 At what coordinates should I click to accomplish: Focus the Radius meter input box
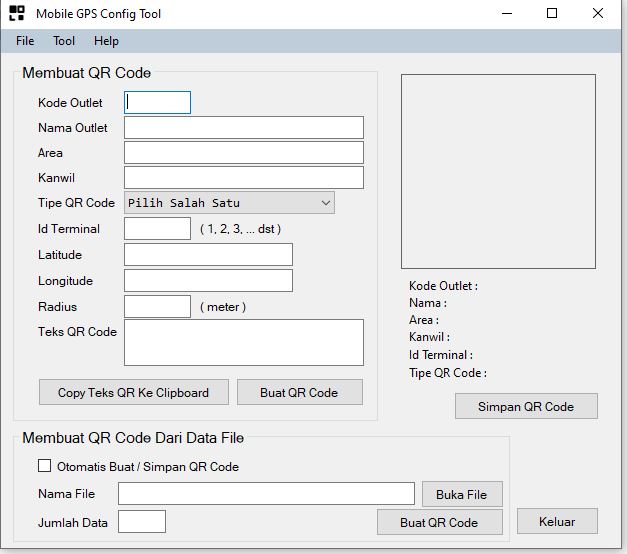[157, 307]
